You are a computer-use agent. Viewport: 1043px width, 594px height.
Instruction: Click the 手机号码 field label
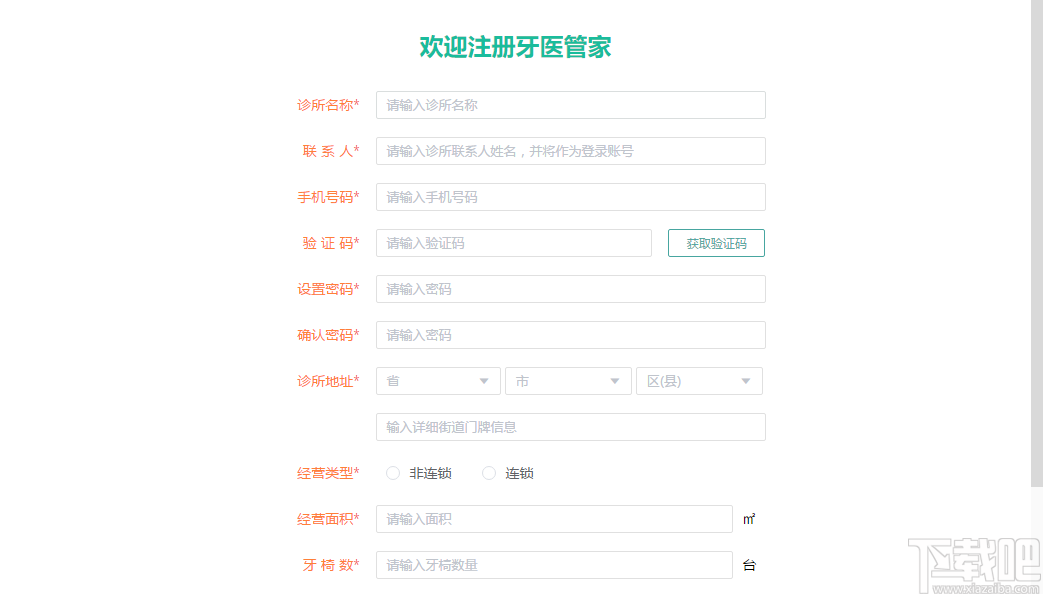click(x=327, y=197)
